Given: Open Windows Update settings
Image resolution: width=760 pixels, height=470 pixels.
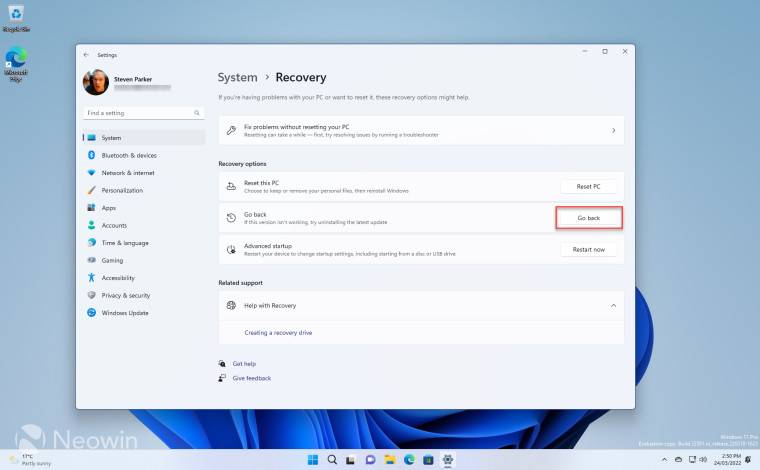Looking at the screenshot, I should (124, 313).
